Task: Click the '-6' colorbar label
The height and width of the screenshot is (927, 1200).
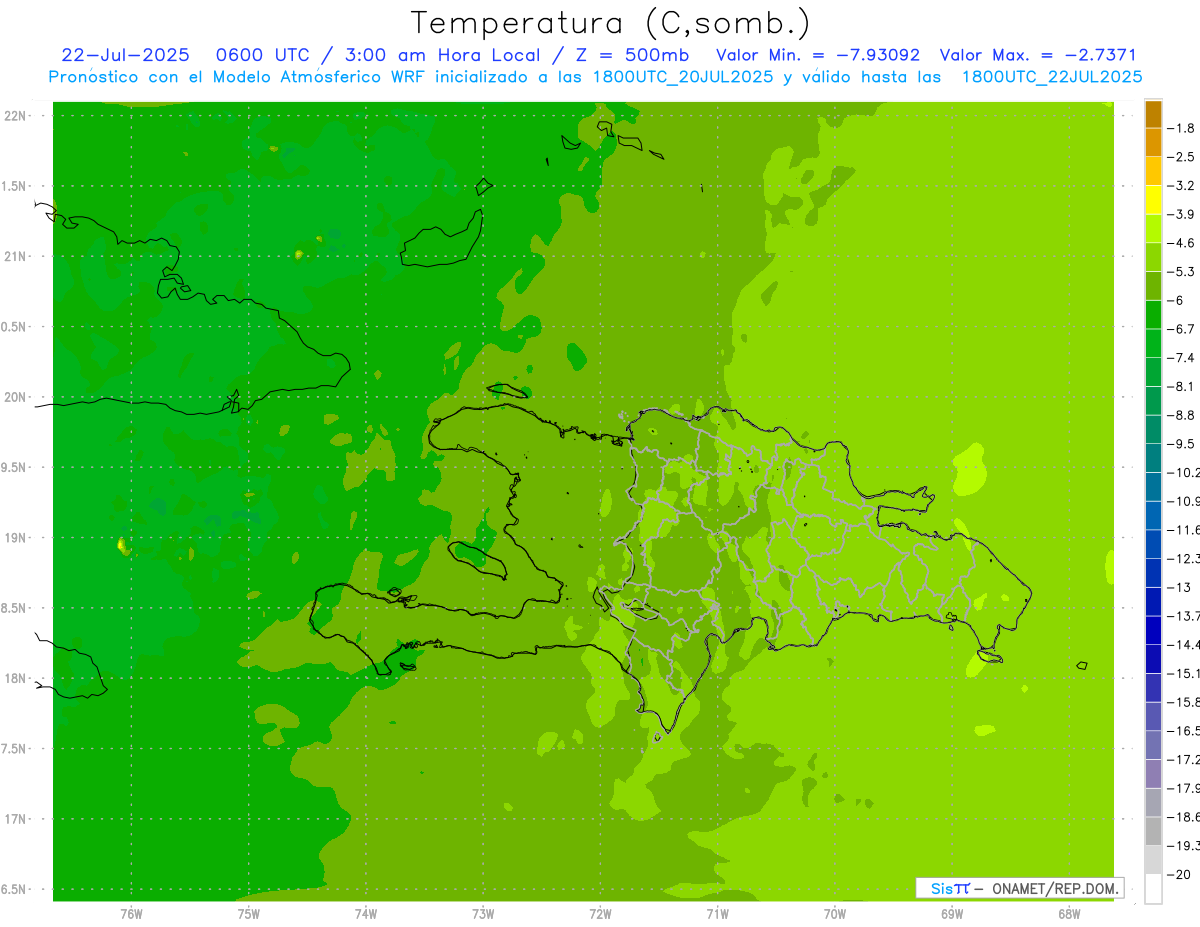Action: 1177,300
